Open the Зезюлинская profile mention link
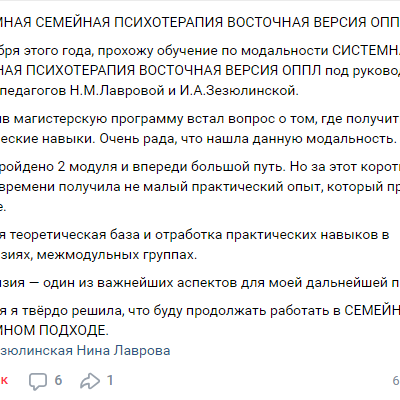The image size is (400, 400). (36, 351)
